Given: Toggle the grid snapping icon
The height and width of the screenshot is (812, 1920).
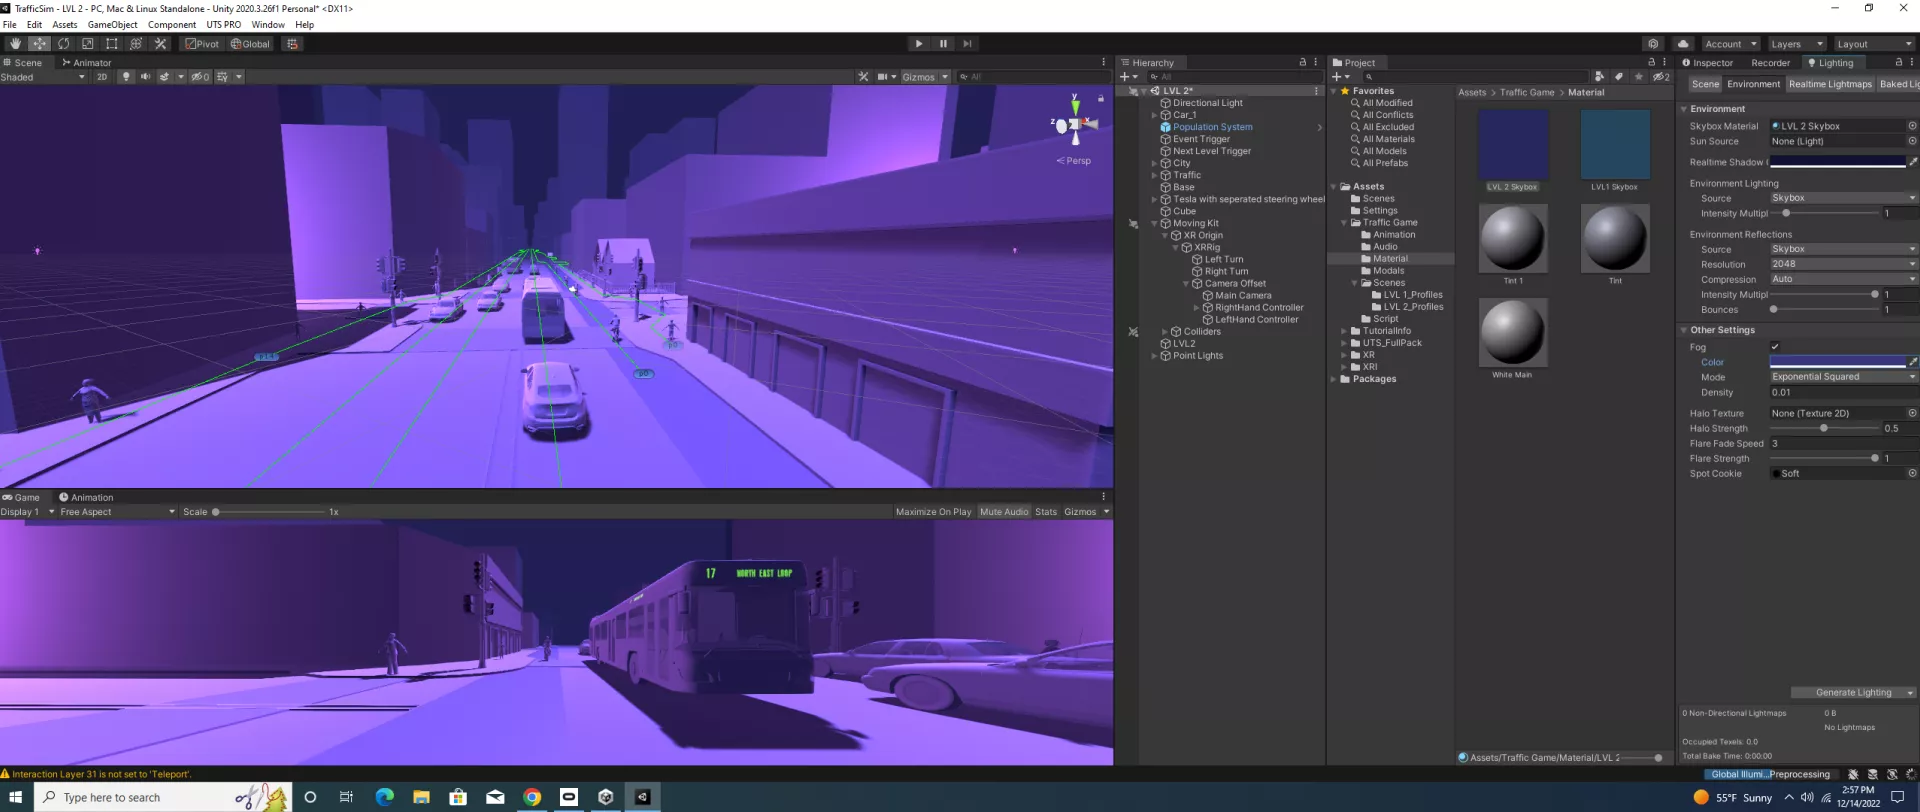Looking at the screenshot, I should tap(292, 44).
